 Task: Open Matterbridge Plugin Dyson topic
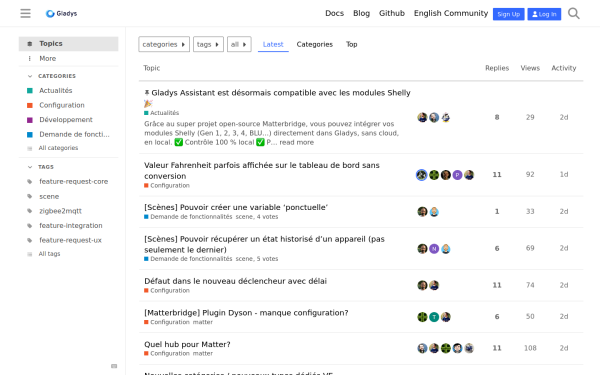pos(246,313)
